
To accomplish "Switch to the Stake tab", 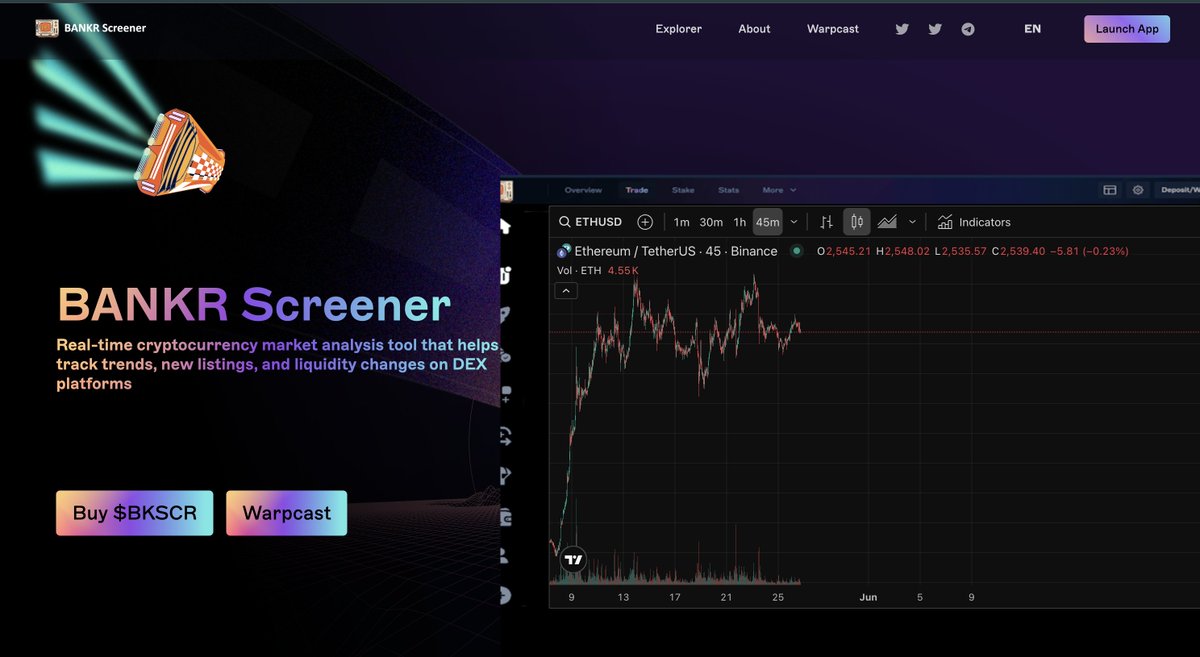I will [683, 190].
